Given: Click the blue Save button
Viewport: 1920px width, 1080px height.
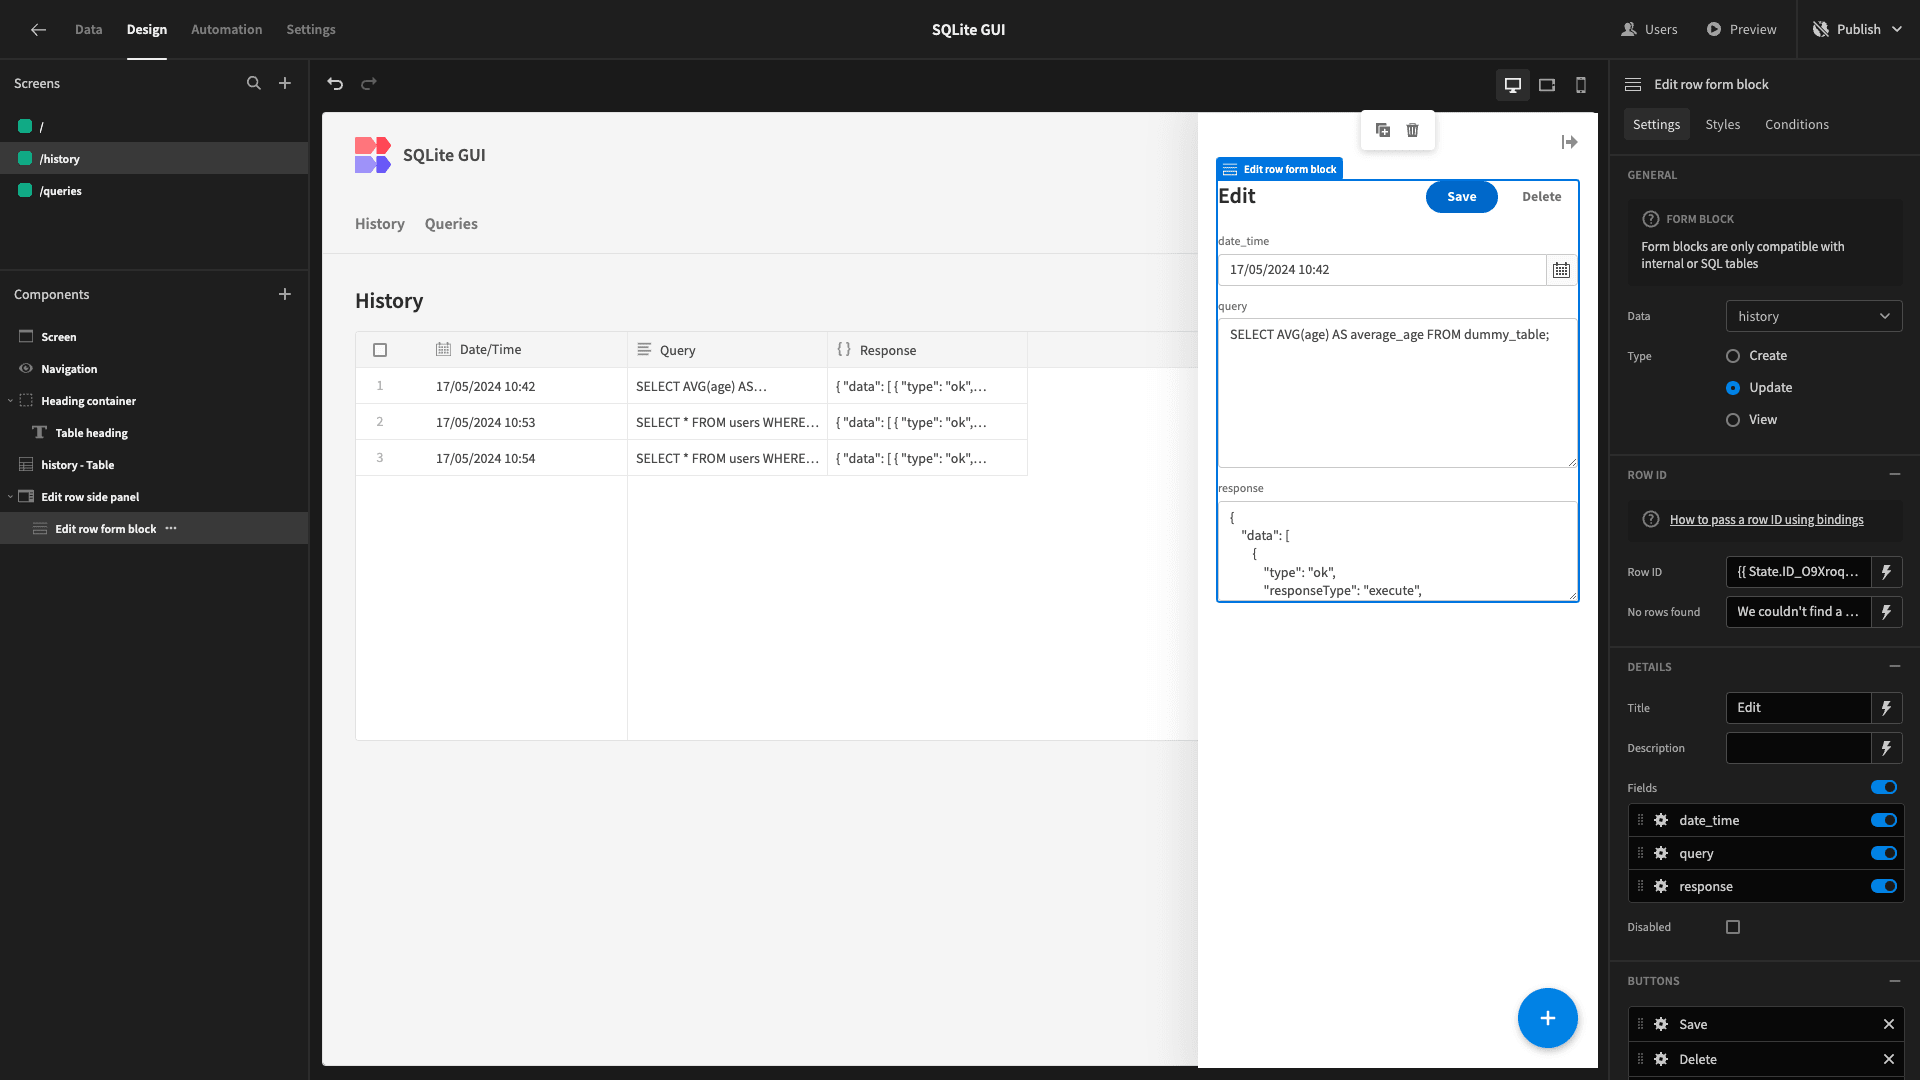Looking at the screenshot, I should coord(1462,197).
